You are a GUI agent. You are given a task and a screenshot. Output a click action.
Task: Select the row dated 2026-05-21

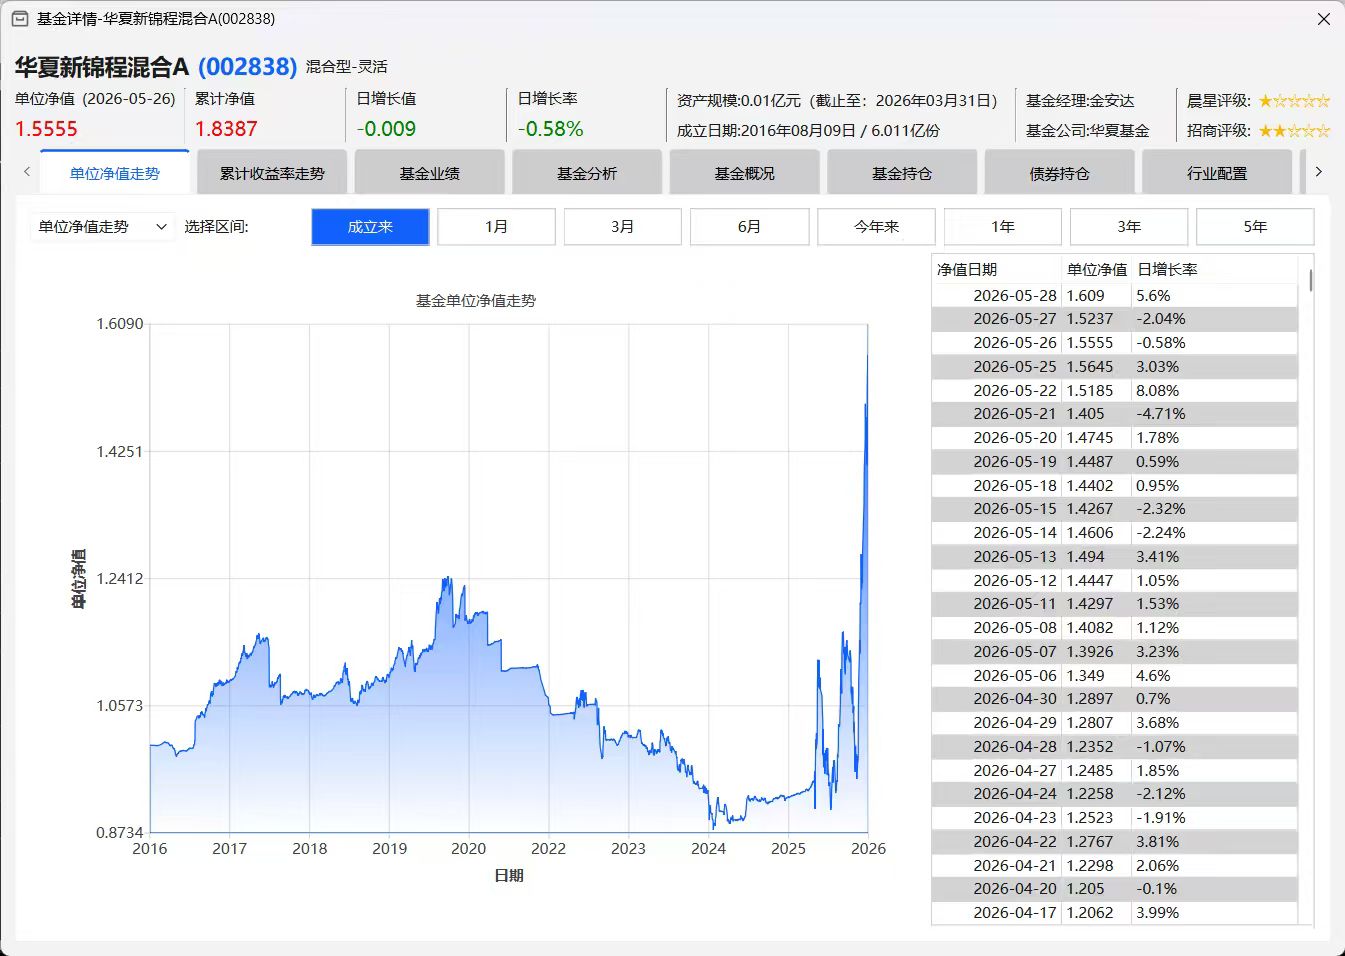coord(1115,414)
